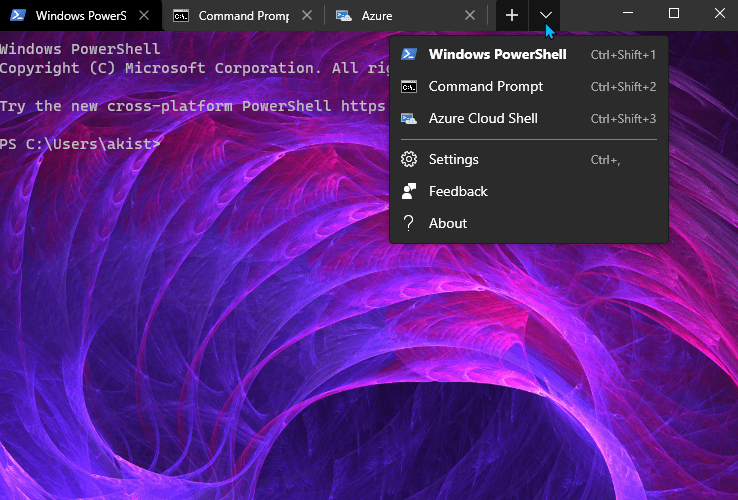The image size is (738, 500).
Task: Click the 'Windows PowerShell' header line in terminal
Action: pos(80,49)
